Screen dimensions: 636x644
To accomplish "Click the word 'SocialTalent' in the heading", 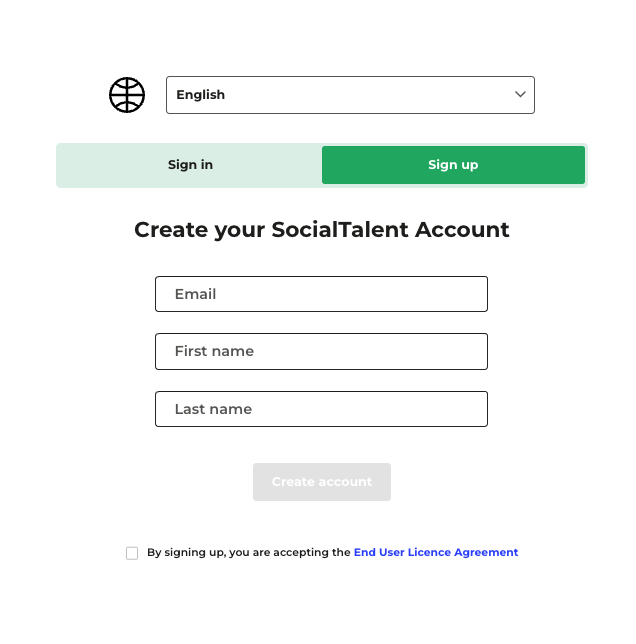I will coord(339,230).
